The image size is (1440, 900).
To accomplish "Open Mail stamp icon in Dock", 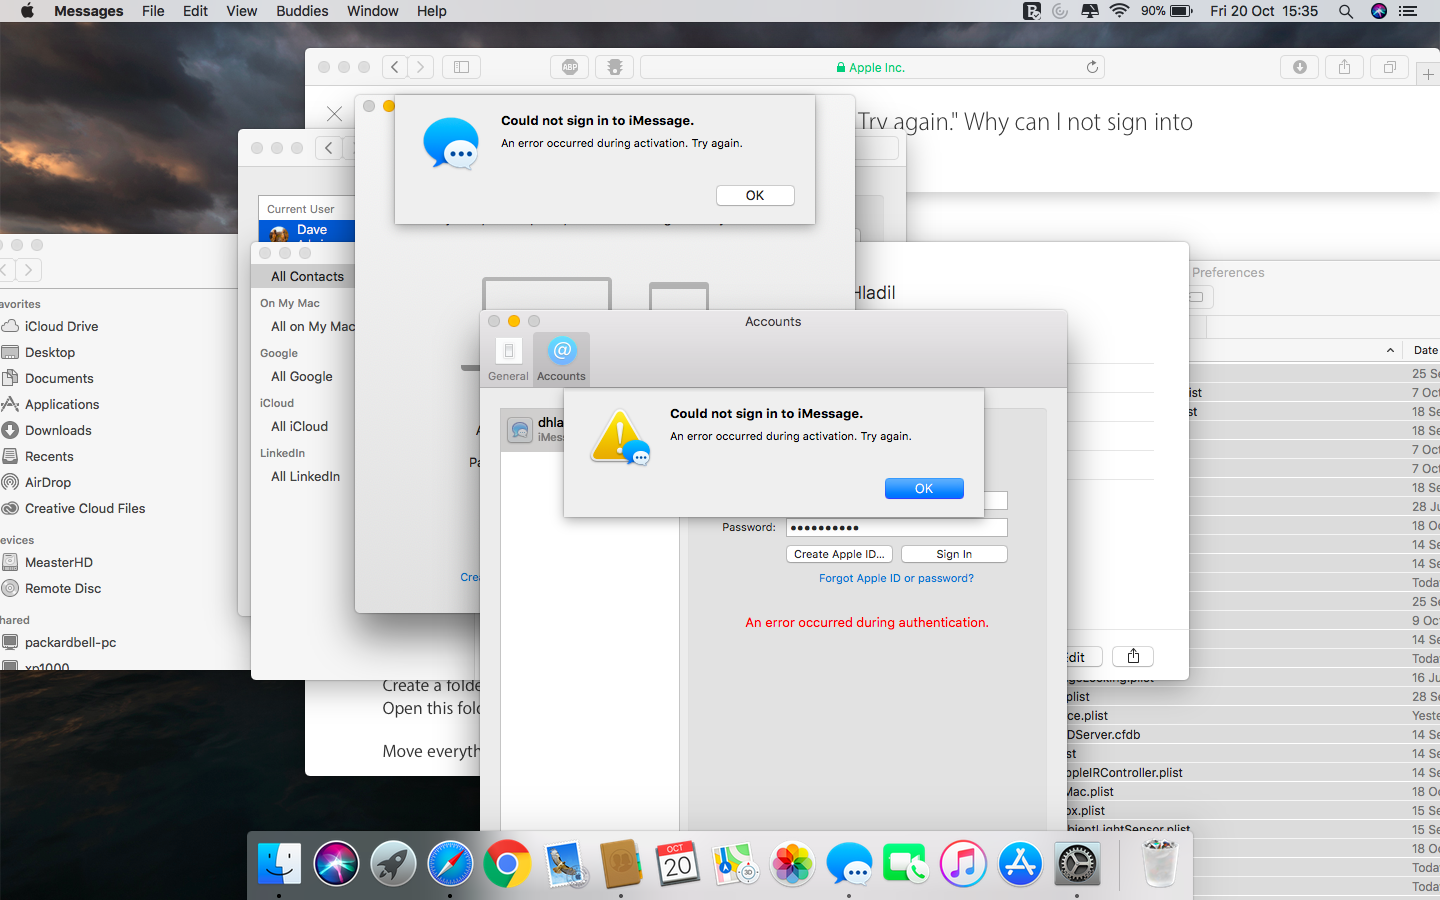I will 565,864.
